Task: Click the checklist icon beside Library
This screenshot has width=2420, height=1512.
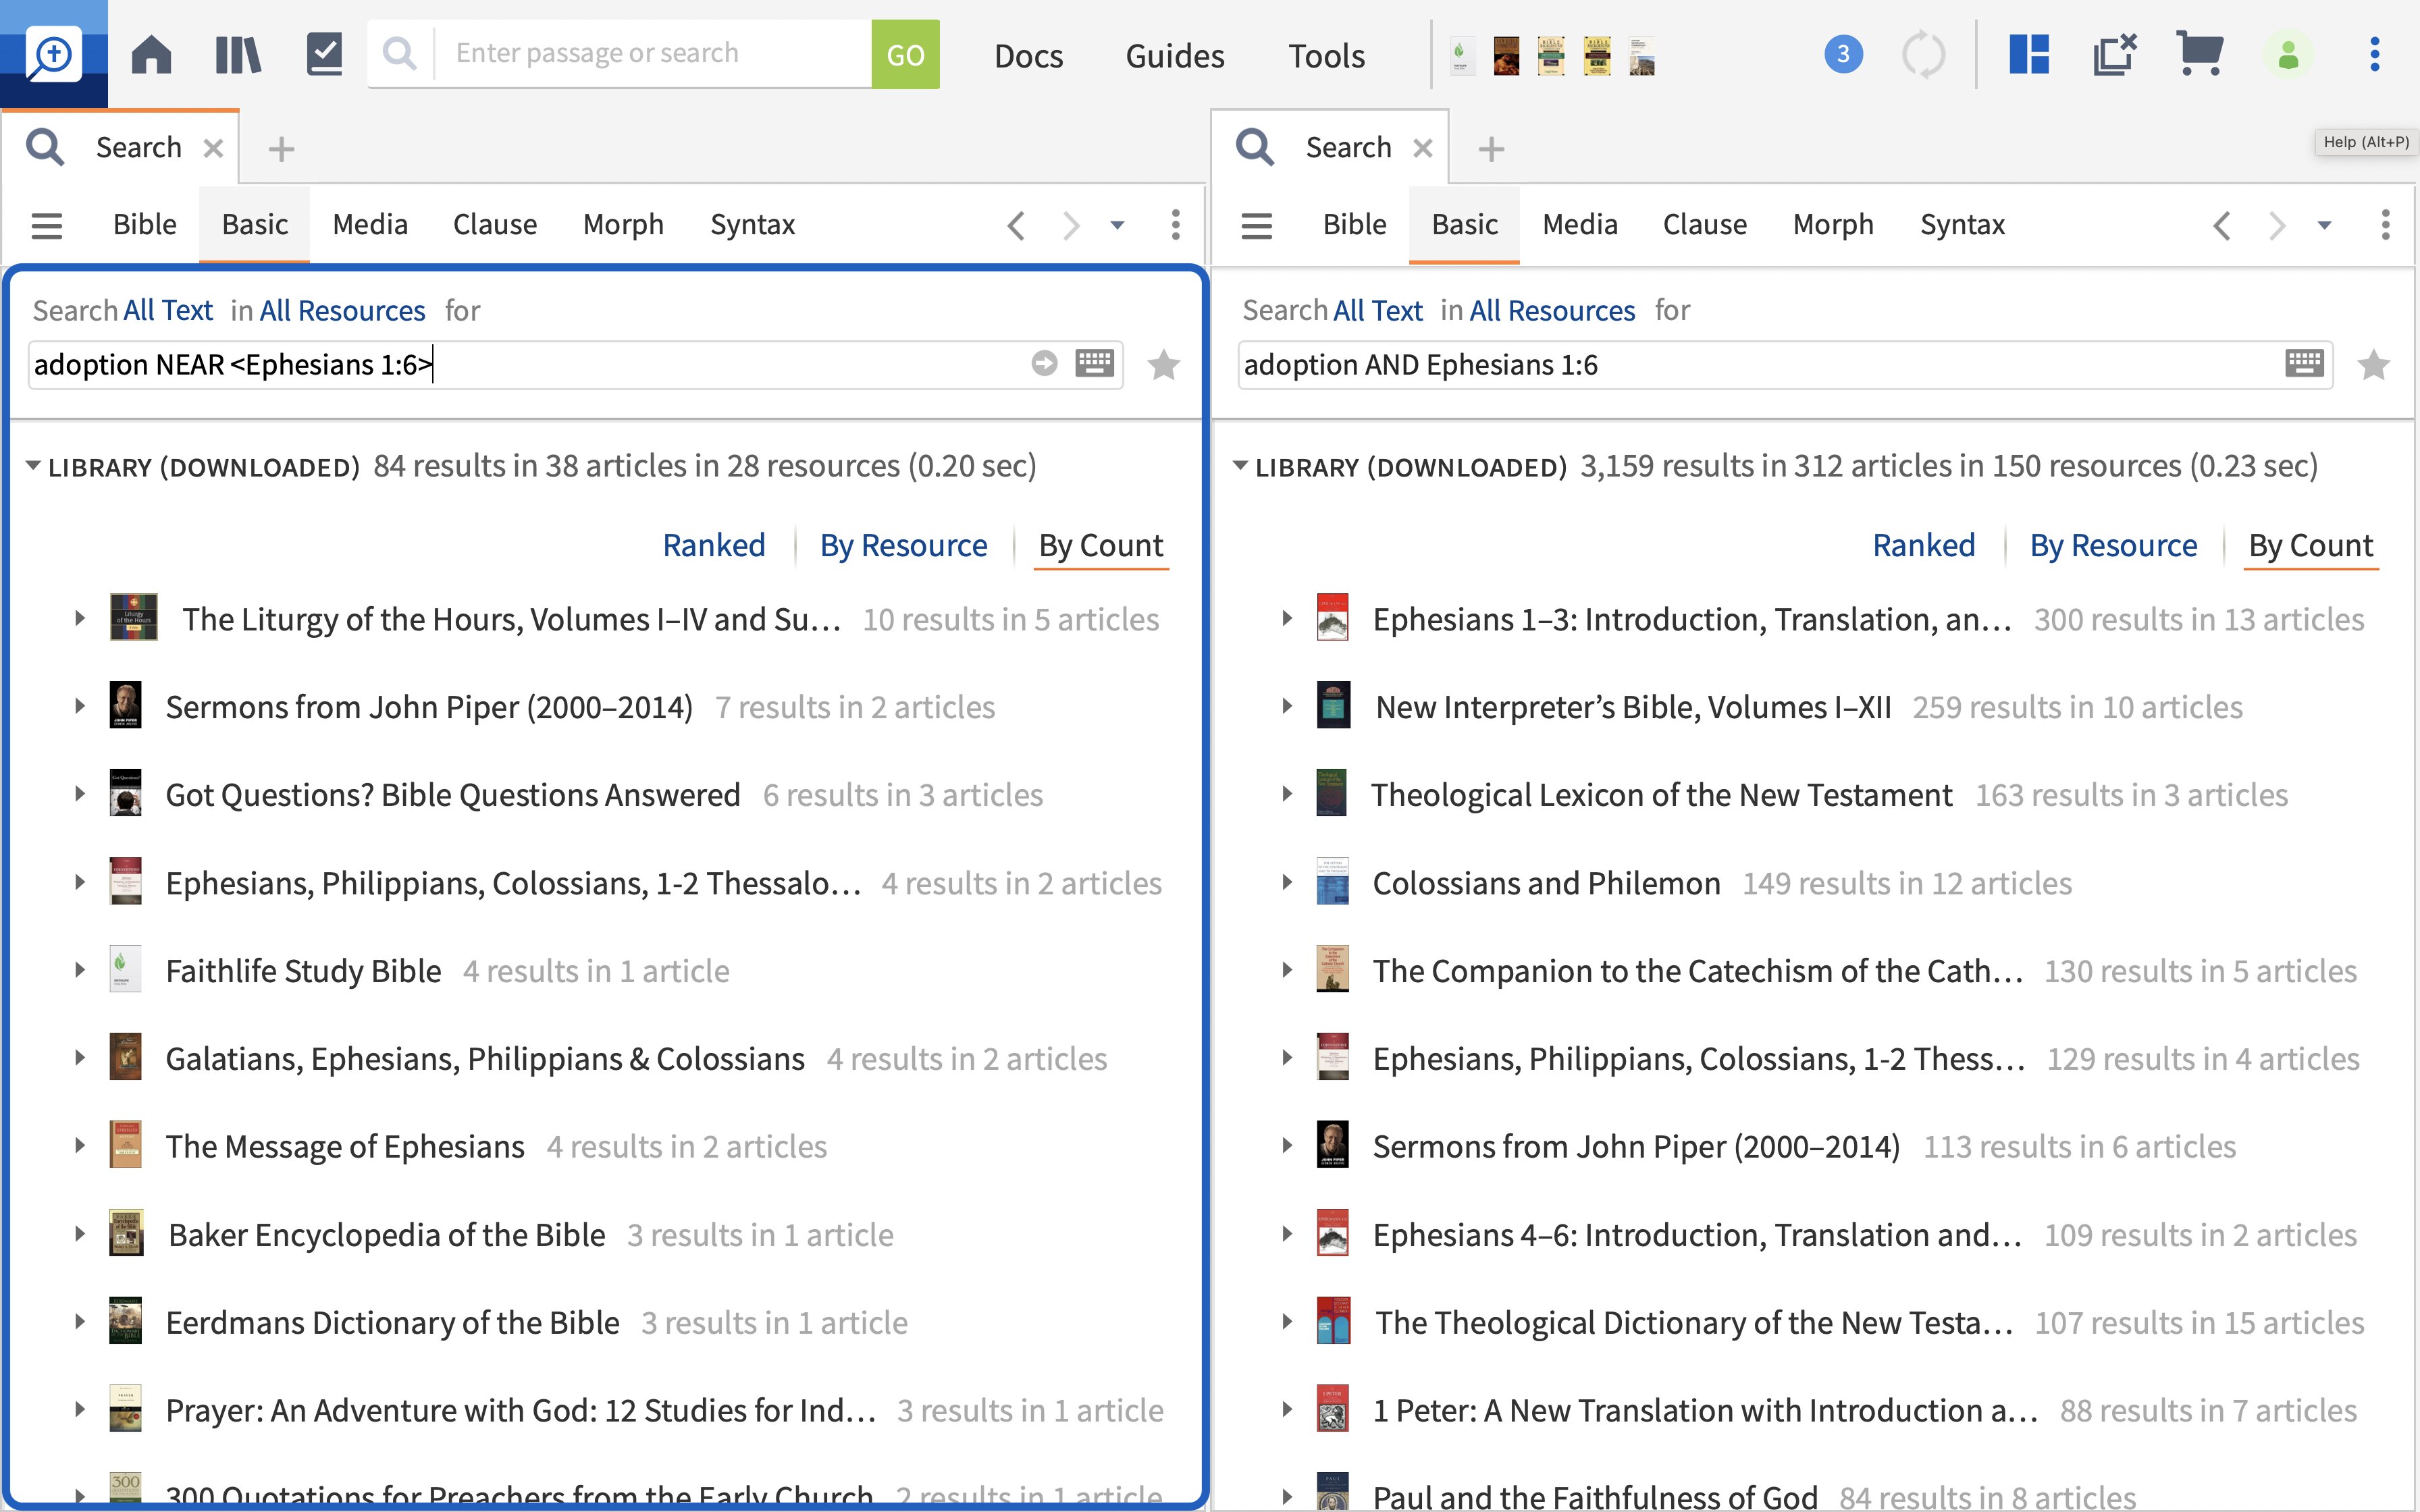Action: point(324,54)
